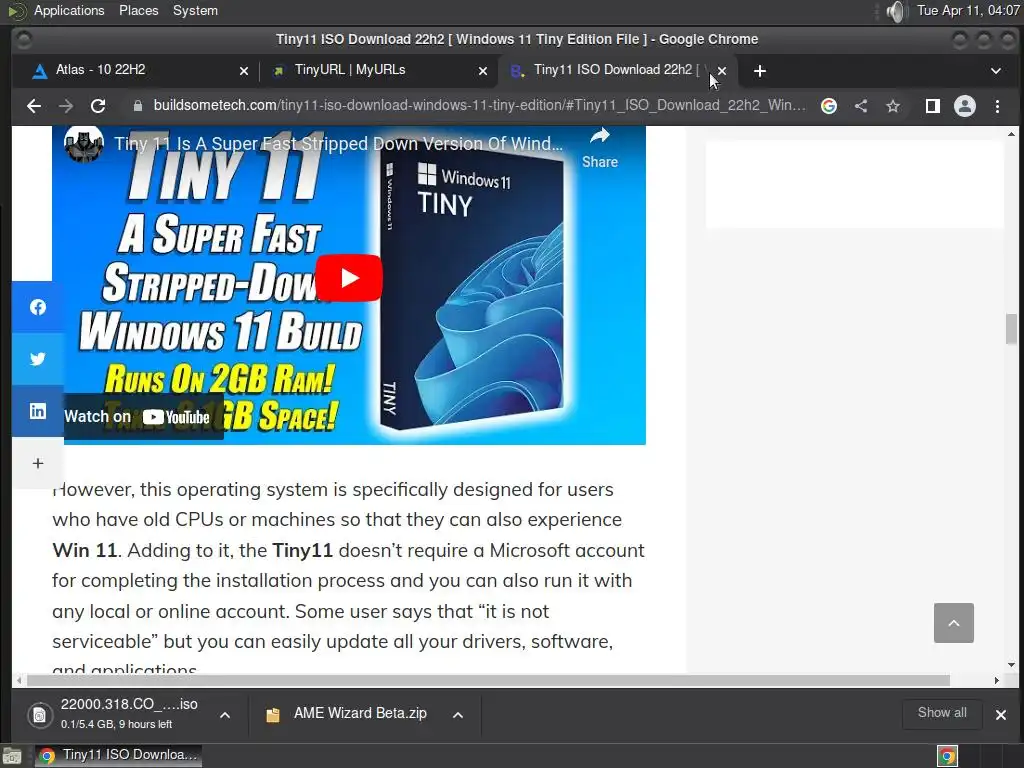Share on LinkedIn from sidebar
The image size is (1024, 768).
click(x=38, y=411)
